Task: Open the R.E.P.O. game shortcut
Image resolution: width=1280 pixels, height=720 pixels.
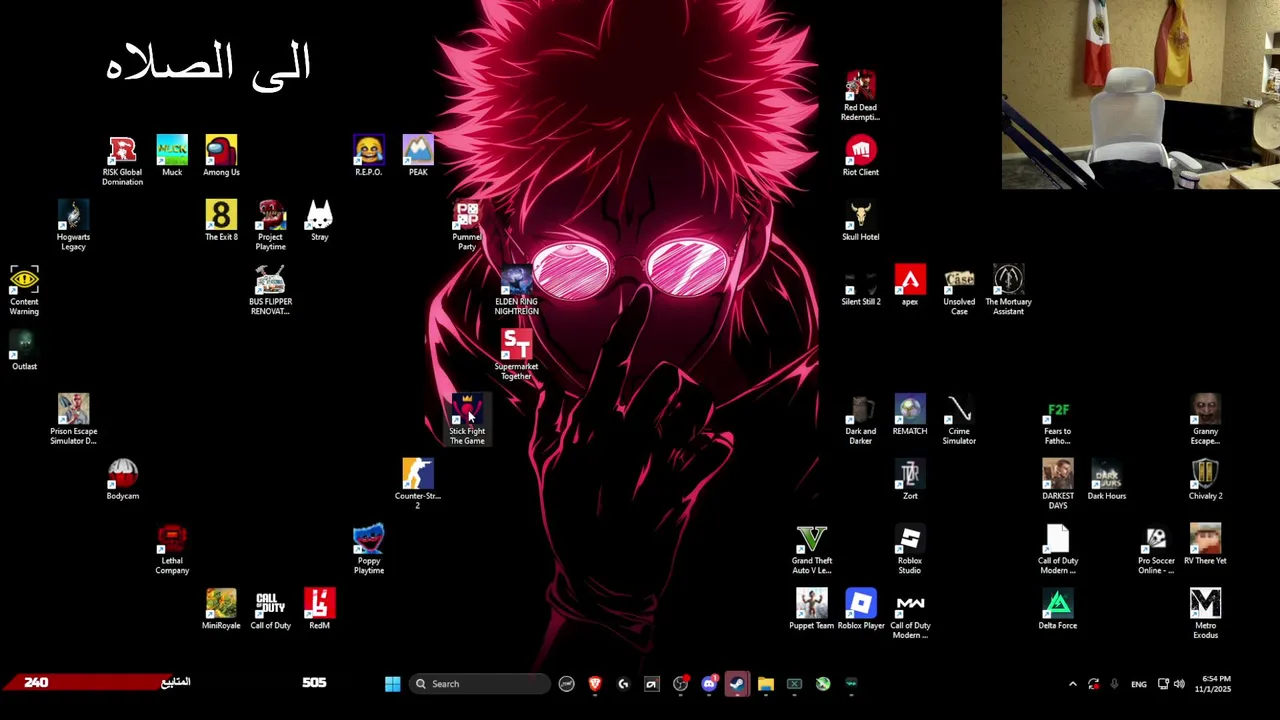Action: (x=368, y=156)
